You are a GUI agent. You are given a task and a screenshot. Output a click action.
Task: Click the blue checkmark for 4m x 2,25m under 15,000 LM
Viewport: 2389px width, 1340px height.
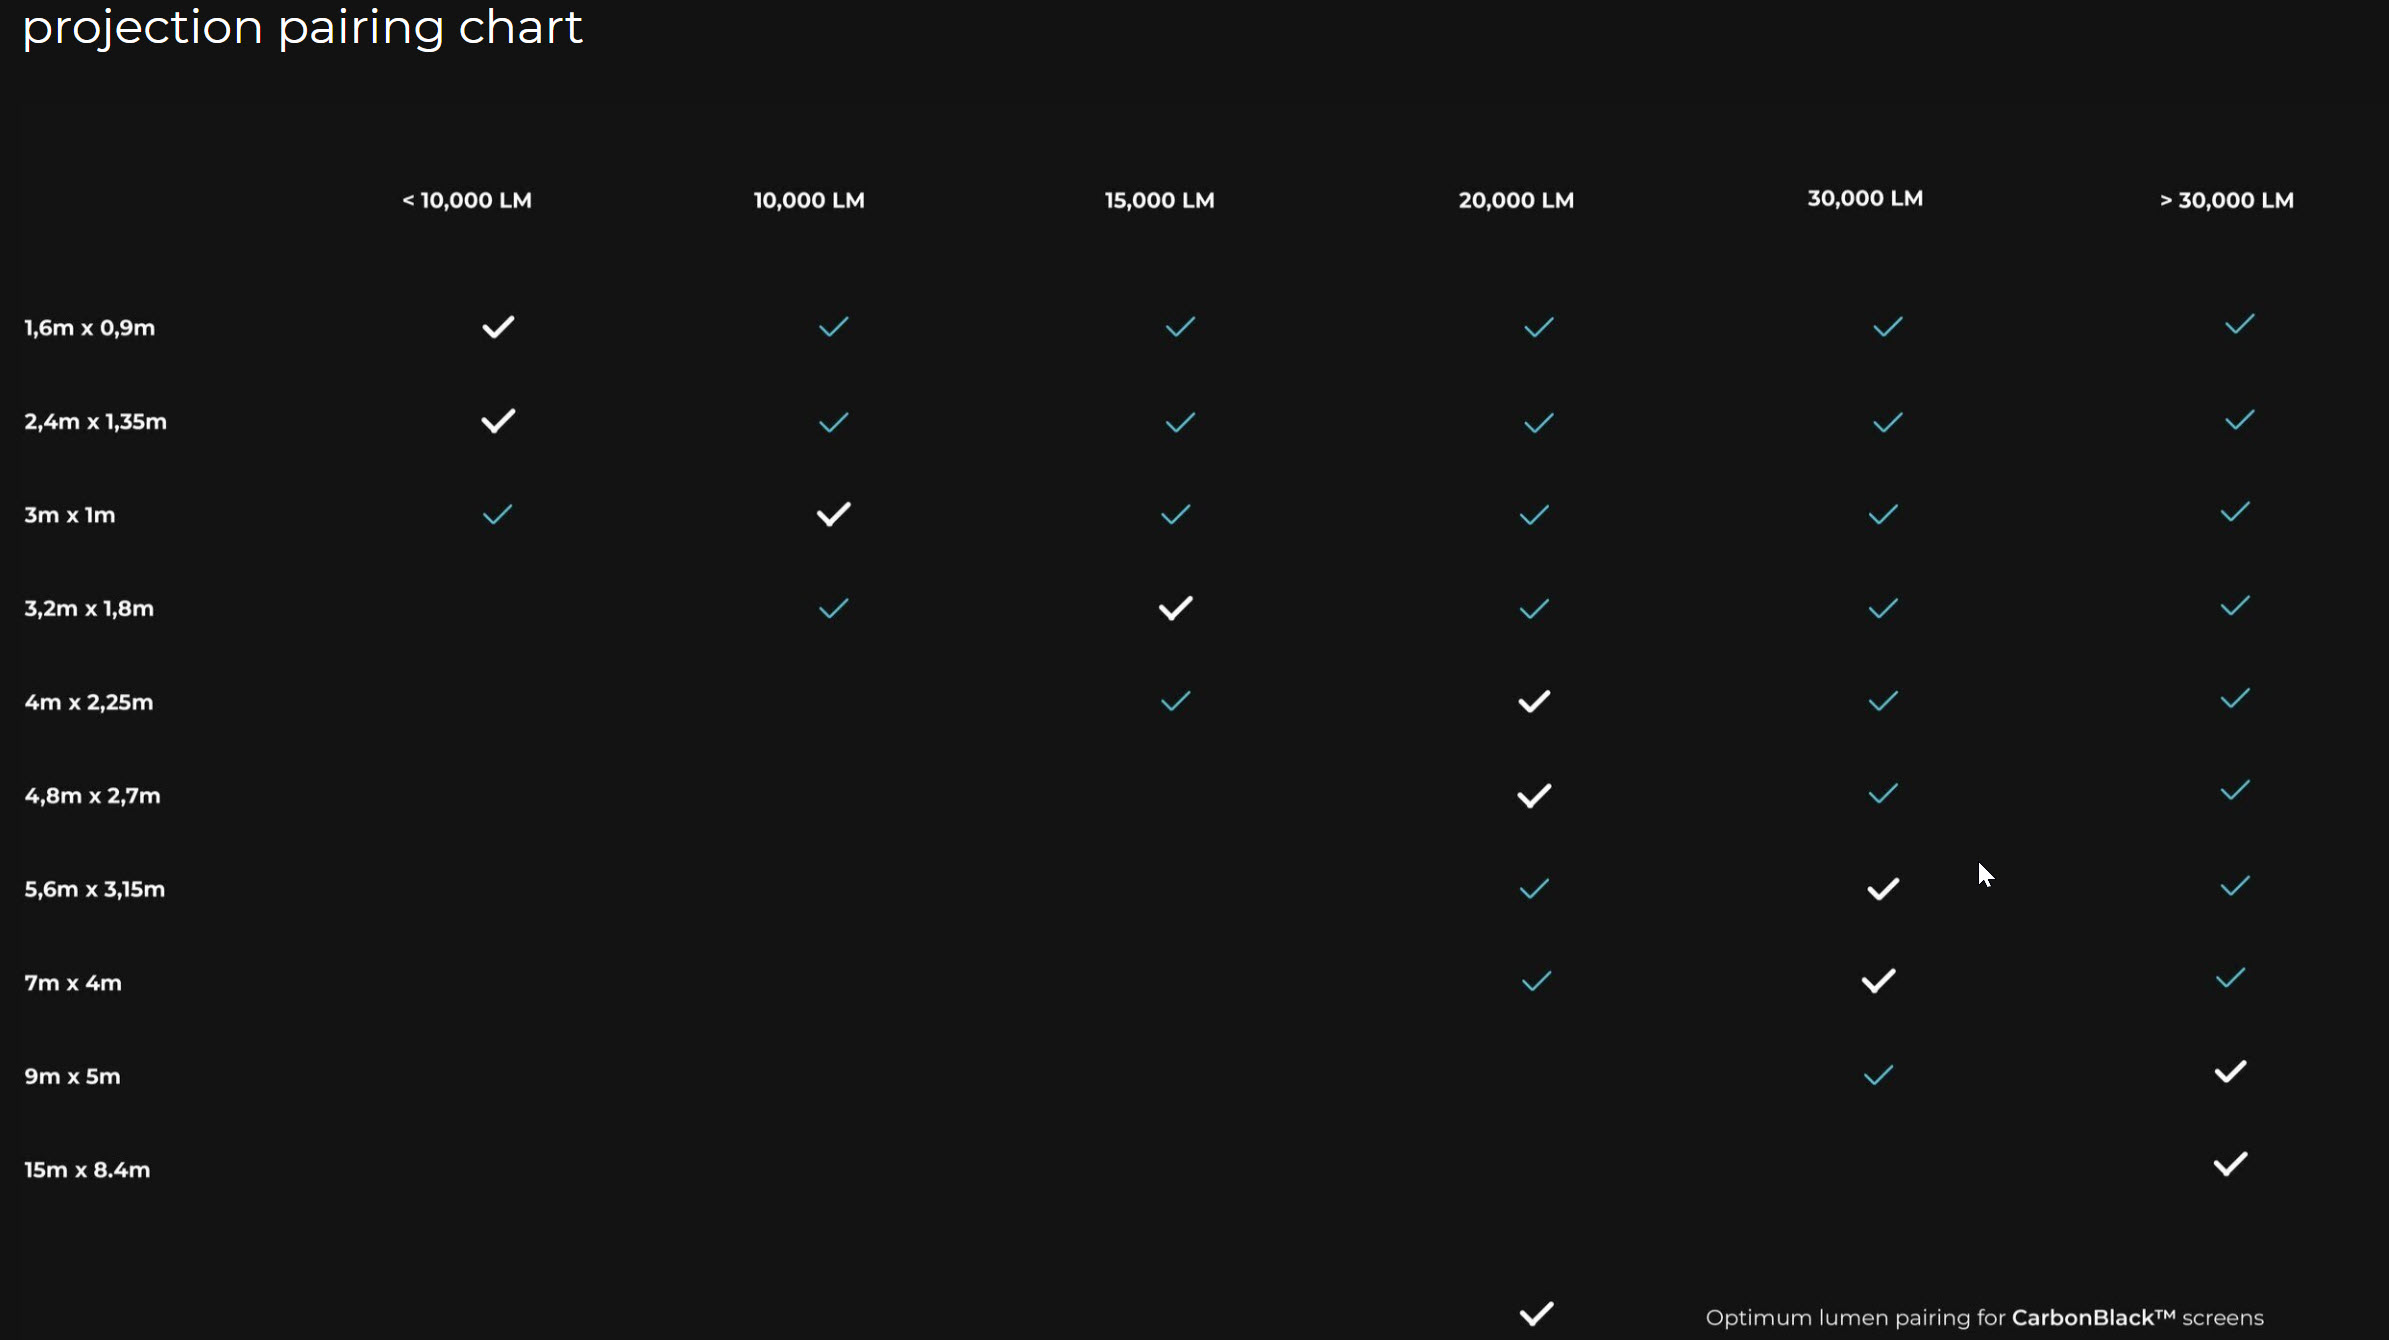point(1175,701)
